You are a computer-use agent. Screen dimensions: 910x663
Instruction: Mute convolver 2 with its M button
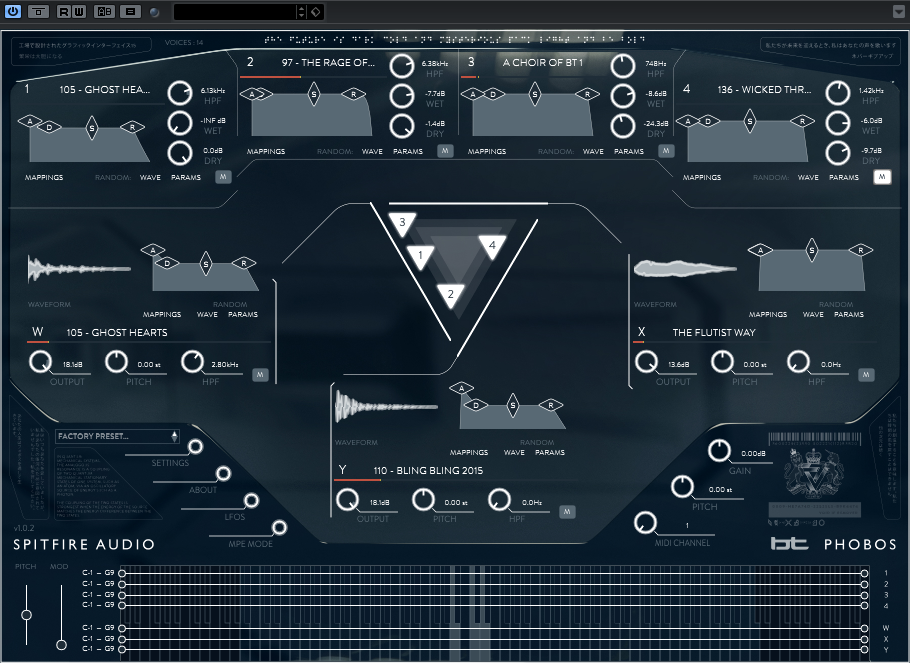(x=445, y=151)
